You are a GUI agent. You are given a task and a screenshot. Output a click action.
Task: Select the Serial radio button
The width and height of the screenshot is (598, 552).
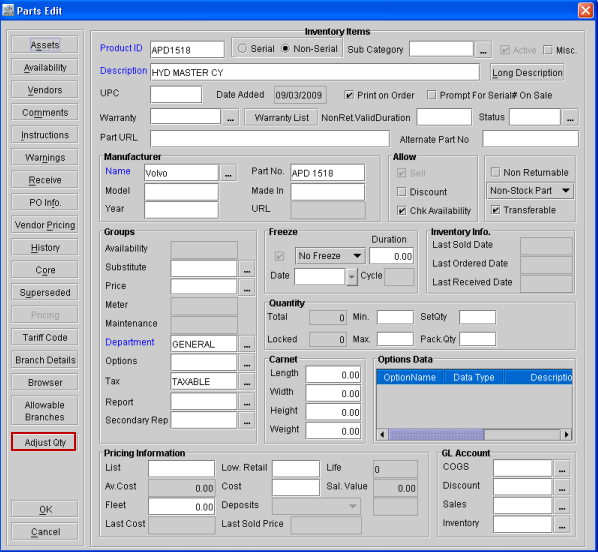[x=242, y=49]
